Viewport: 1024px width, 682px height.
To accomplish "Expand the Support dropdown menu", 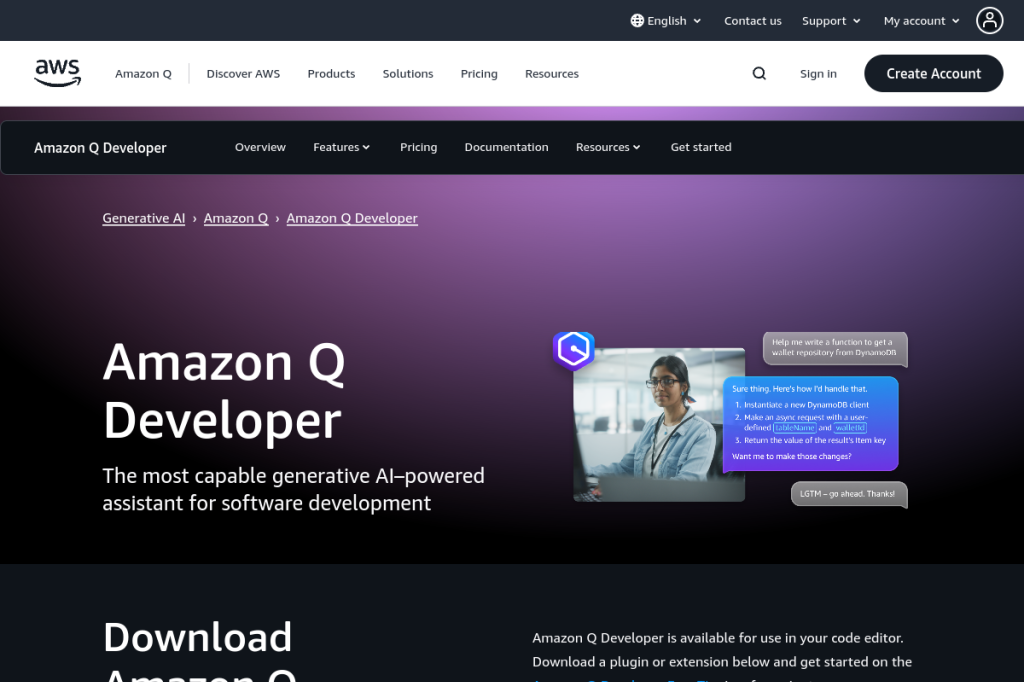I will click(x=831, y=21).
